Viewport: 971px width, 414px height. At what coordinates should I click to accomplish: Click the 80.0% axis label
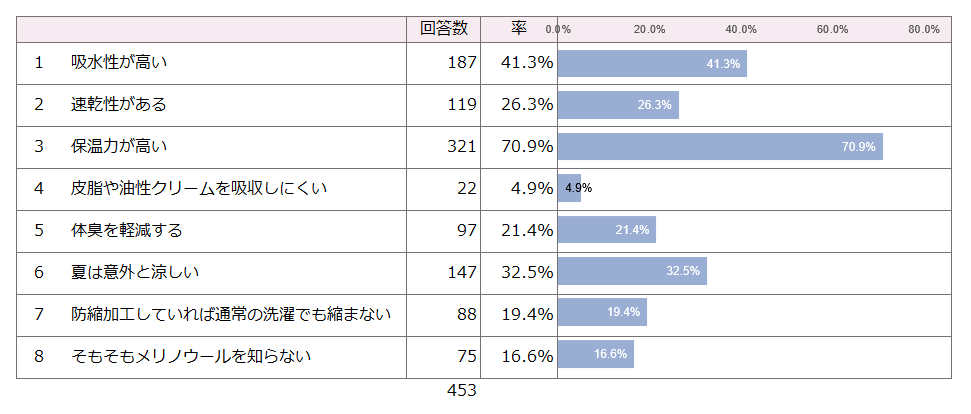pos(923,30)
